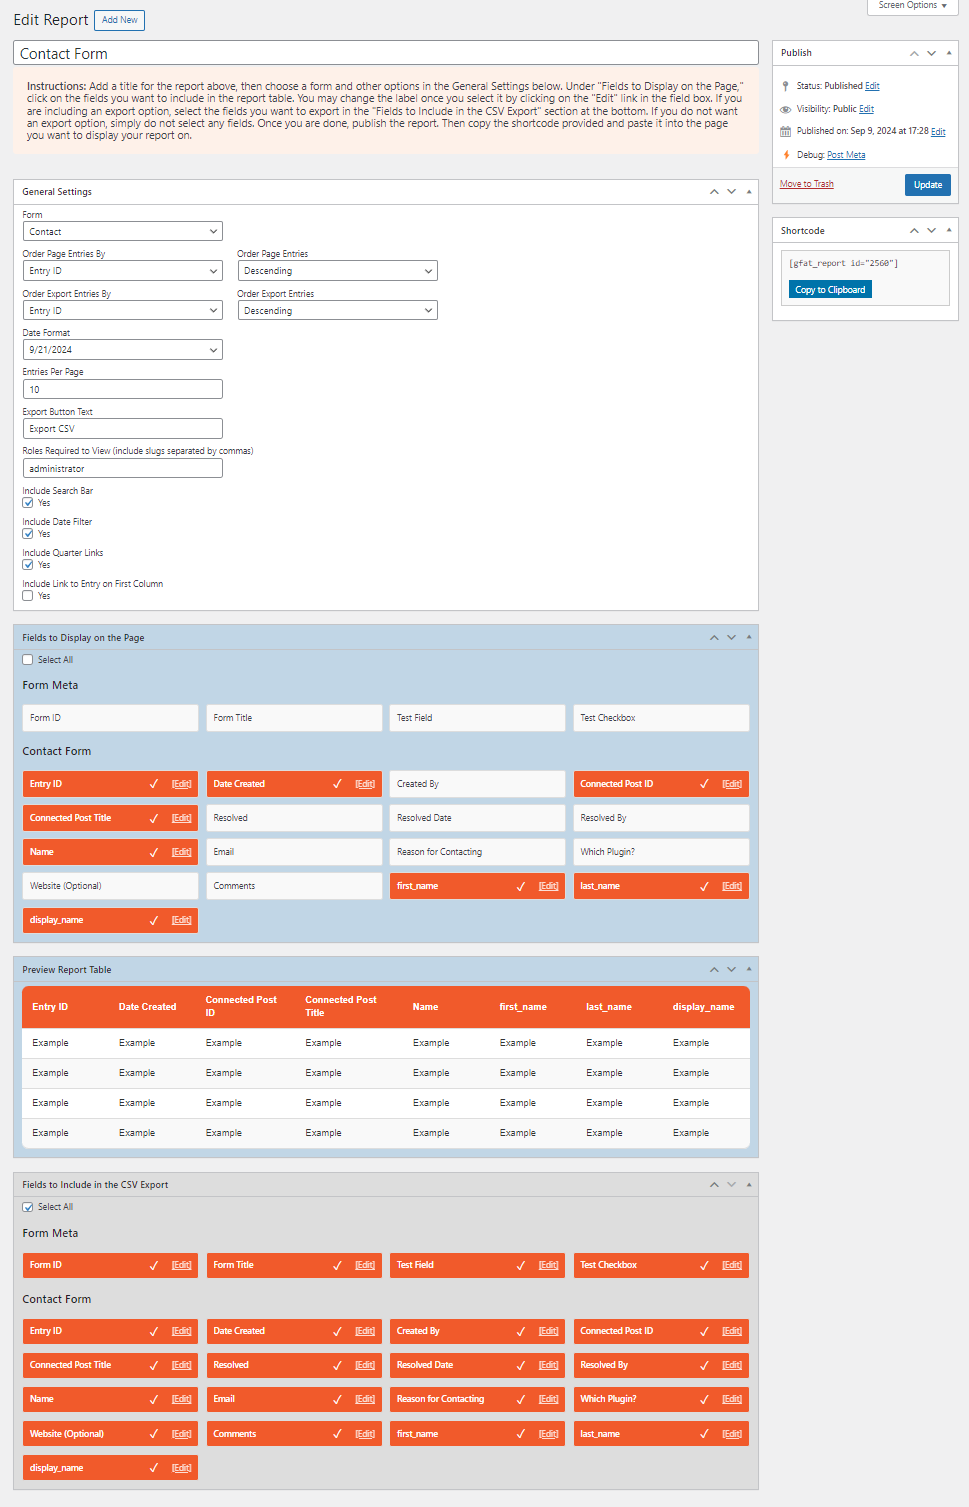The height and width of the screenshot is (1507, 969).
Task: Uncheck the Include Date Filter option
Action: (27, 533)
